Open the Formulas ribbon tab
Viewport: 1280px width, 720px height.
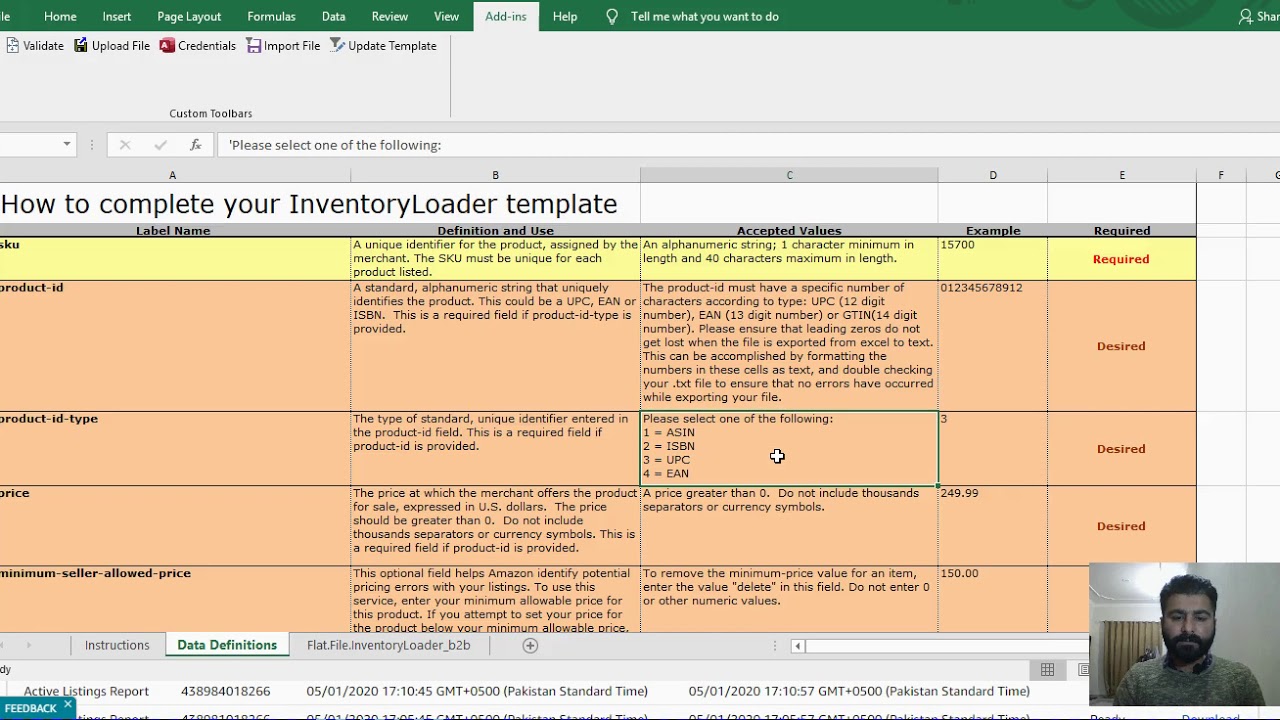point(271,16)
